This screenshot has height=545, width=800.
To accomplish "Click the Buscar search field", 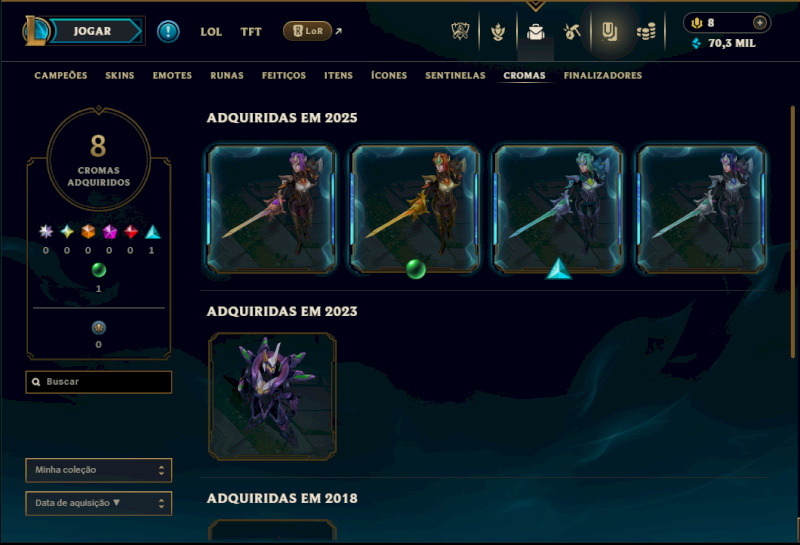I will pos(98,382).
